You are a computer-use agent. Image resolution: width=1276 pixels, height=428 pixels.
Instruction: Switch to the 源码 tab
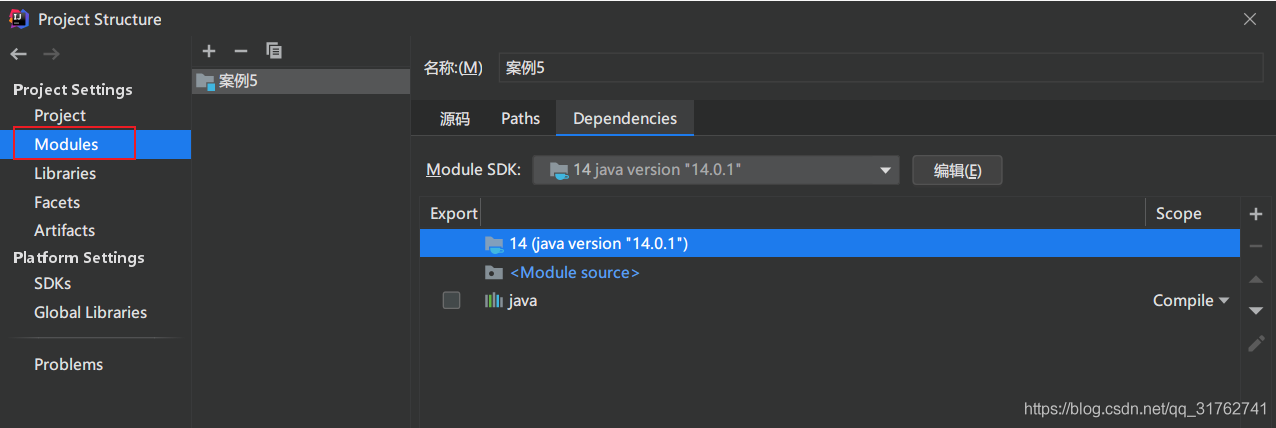pyautogui.click(x=454, y=118)
